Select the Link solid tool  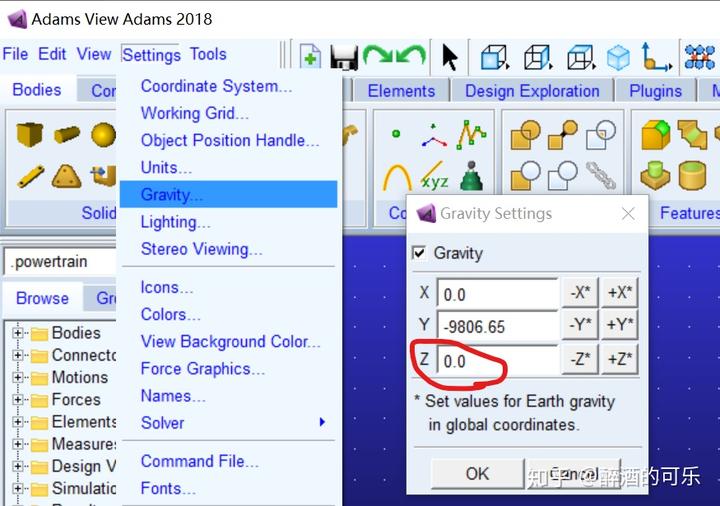[31, 177]
